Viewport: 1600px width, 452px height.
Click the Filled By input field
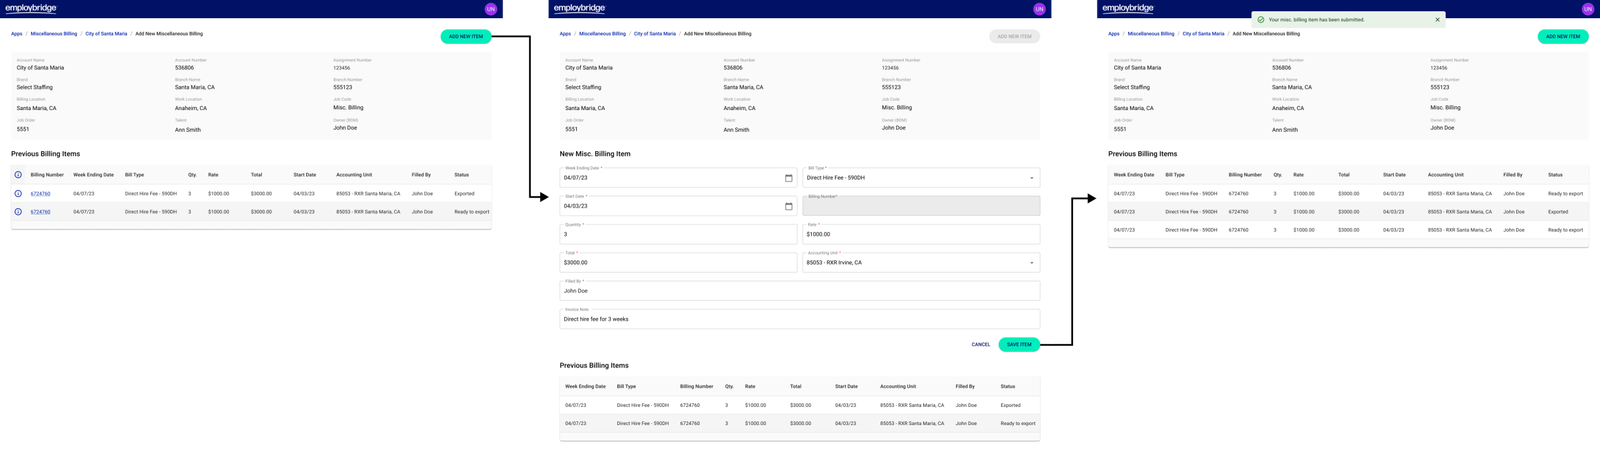click(x=798, y=291)
